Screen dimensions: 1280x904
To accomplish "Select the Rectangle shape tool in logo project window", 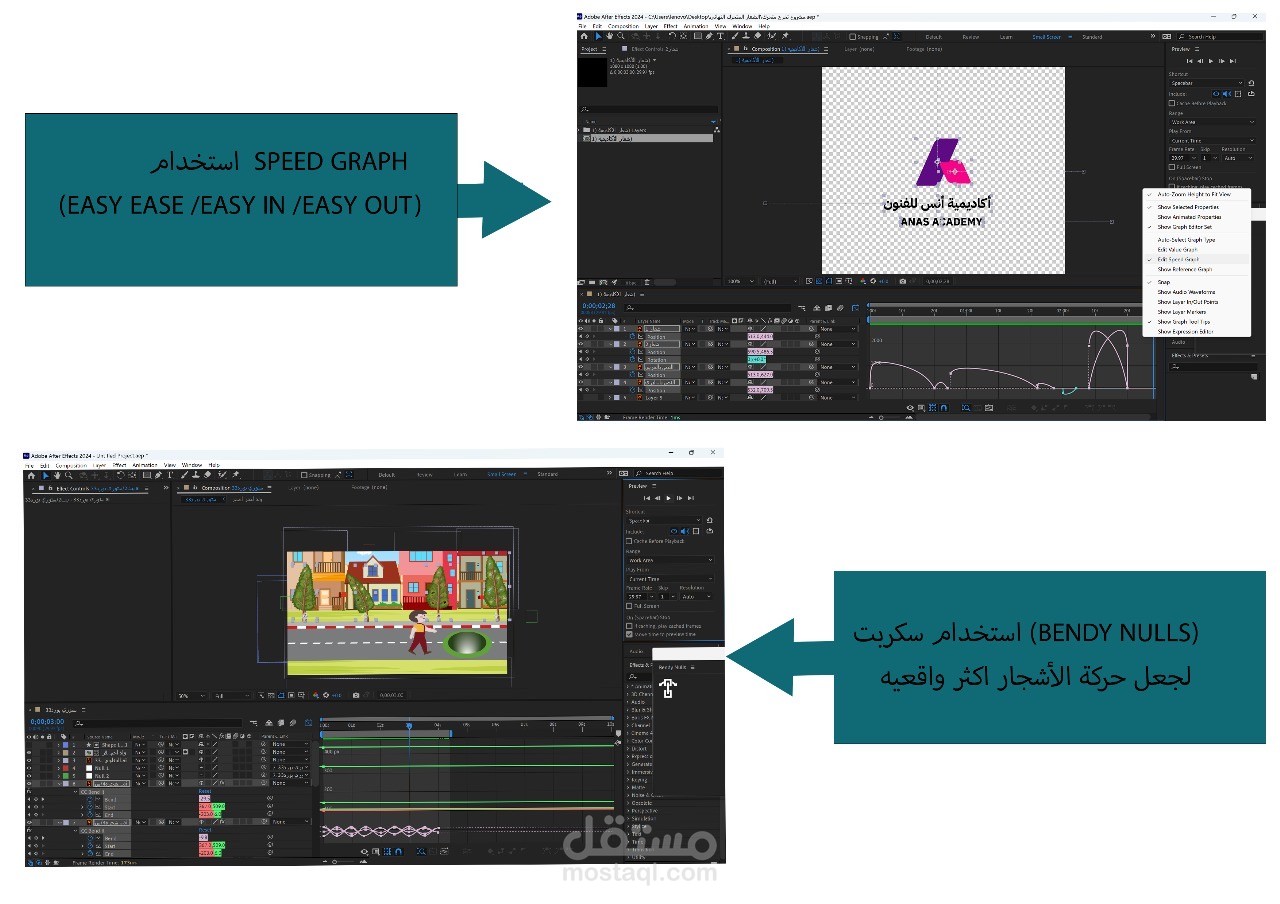I will tap(698, 36).
